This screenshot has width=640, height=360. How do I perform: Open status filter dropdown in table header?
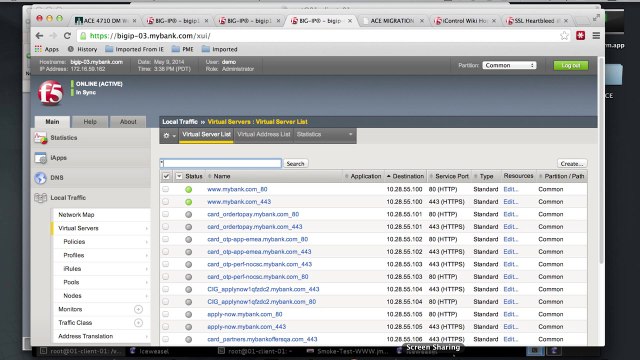(x=179, y=176)
